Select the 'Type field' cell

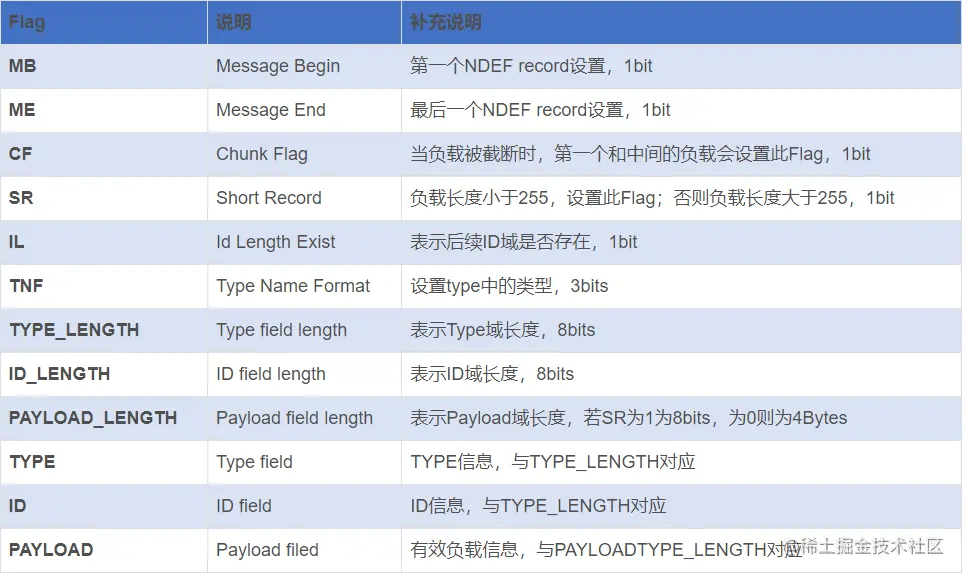point(304,462)
